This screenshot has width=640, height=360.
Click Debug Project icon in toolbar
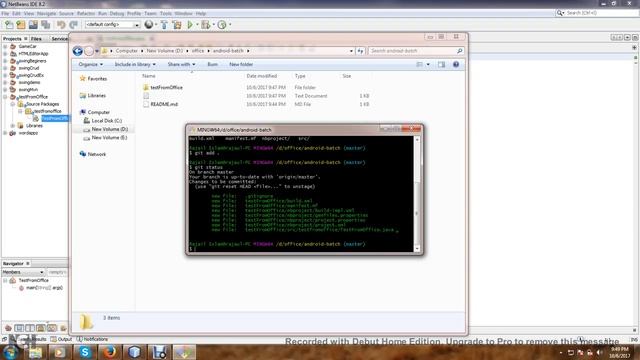205,25
